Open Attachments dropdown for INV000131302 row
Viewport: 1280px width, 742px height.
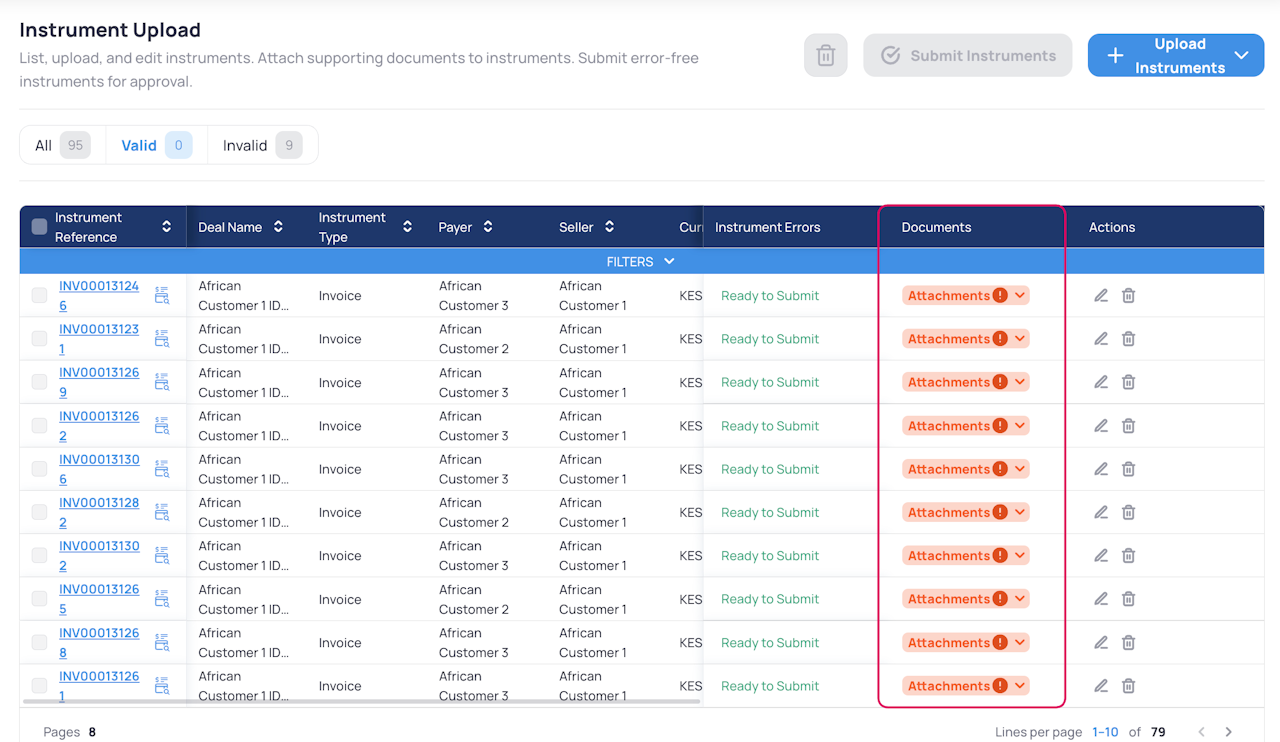(x=1019, y=556)
